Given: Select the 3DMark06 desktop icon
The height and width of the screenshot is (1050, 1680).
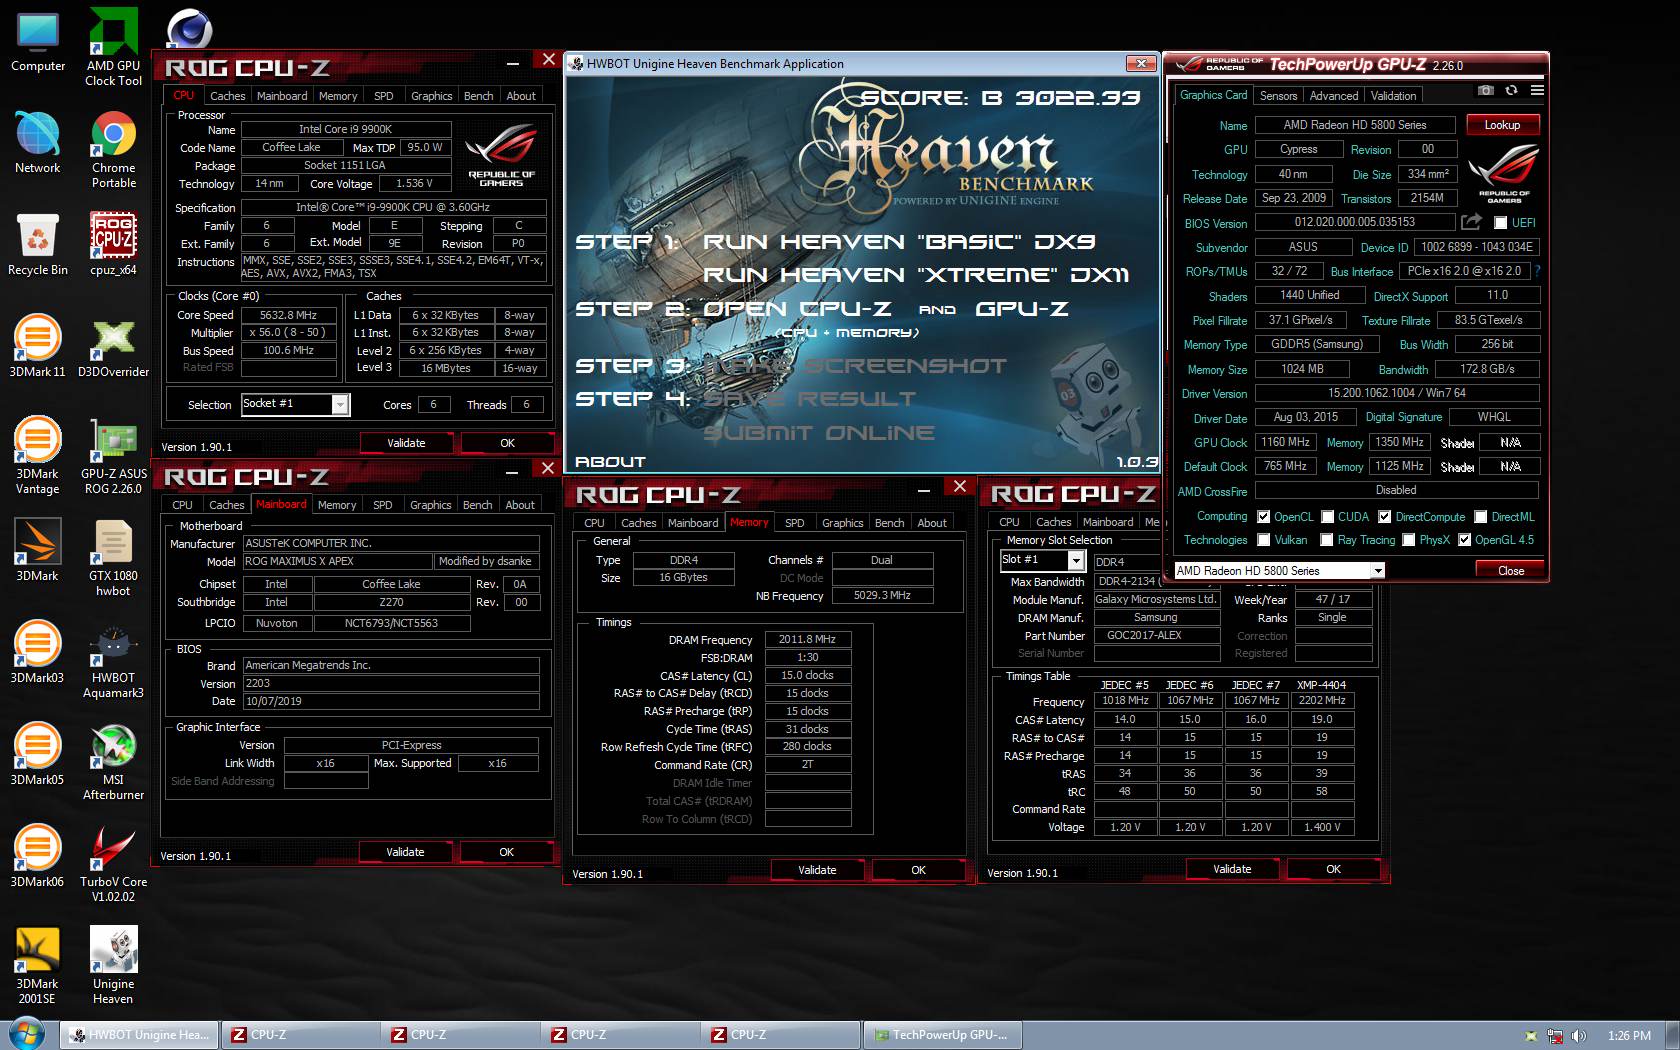Looking at the screenshot, I should click(x=38, y=857).
